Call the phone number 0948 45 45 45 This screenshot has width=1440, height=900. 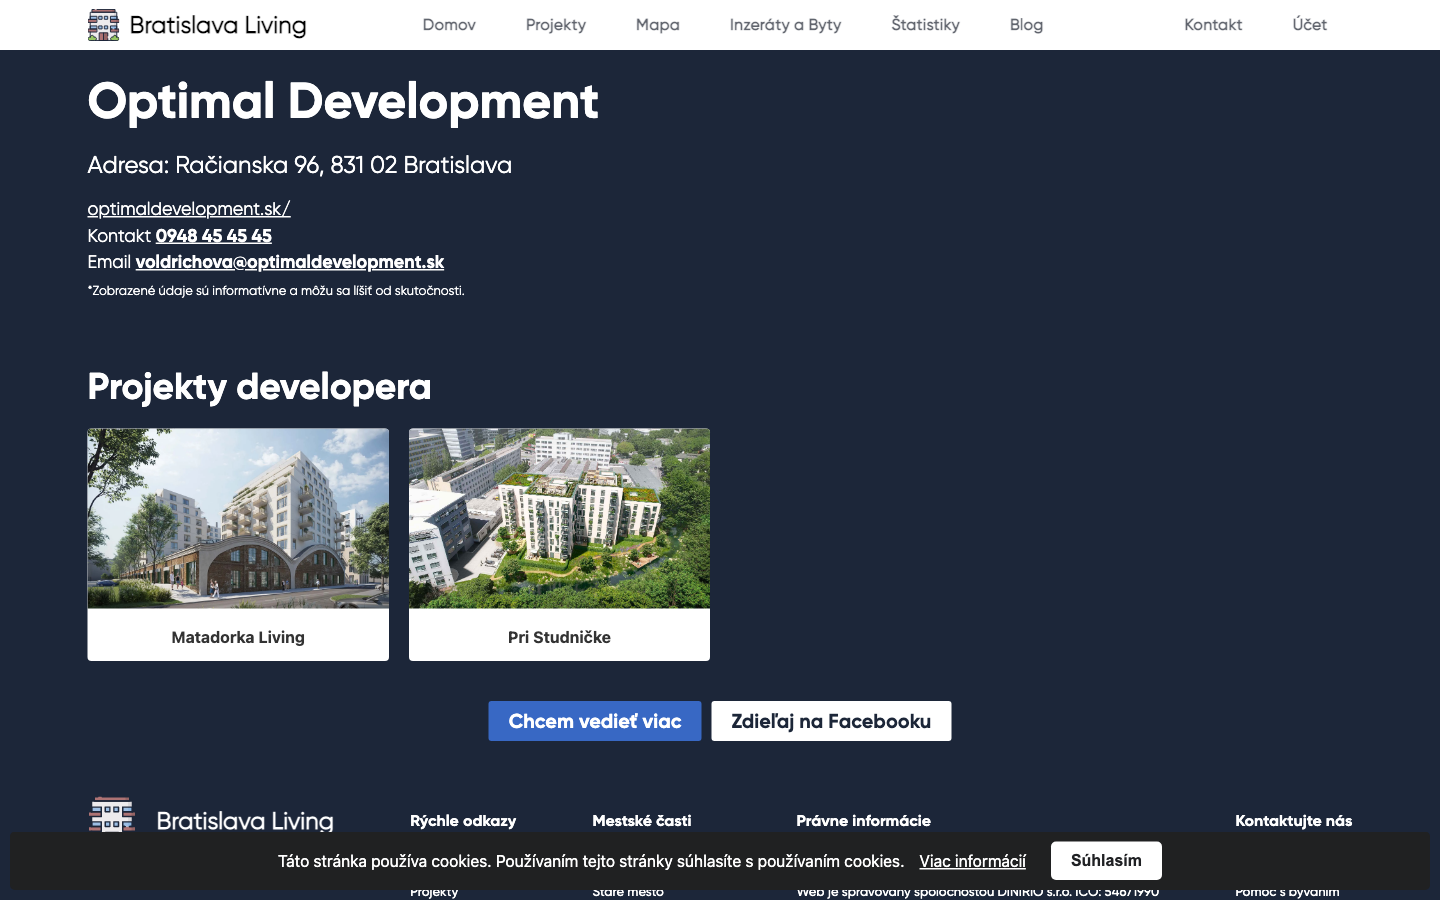coord(214,236)
